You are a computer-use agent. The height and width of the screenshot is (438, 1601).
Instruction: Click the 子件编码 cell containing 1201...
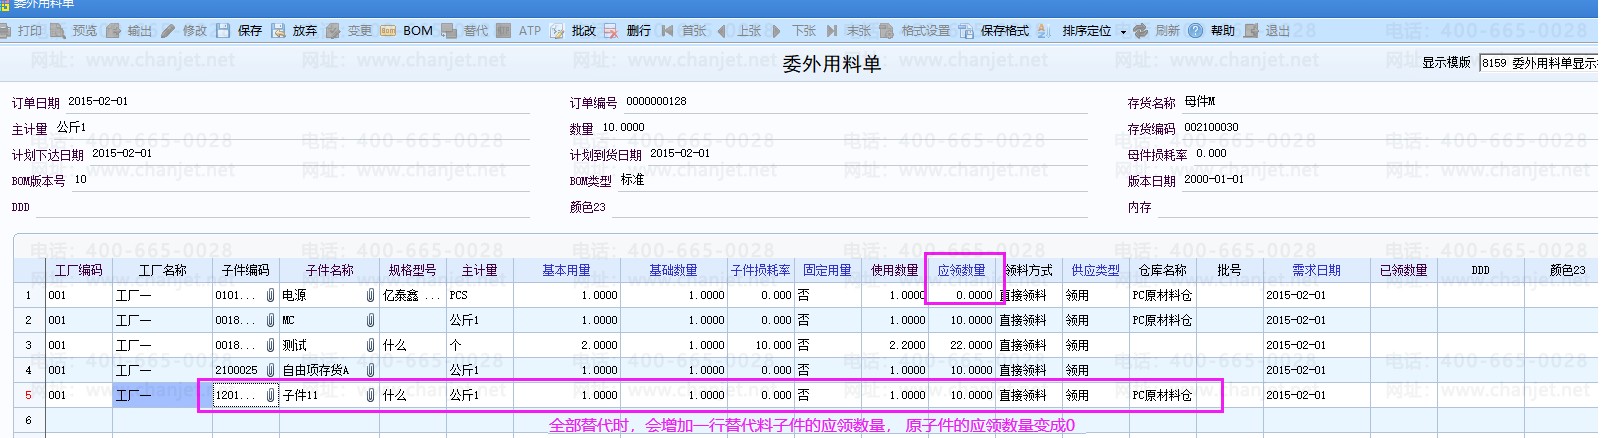pos(238,395)
